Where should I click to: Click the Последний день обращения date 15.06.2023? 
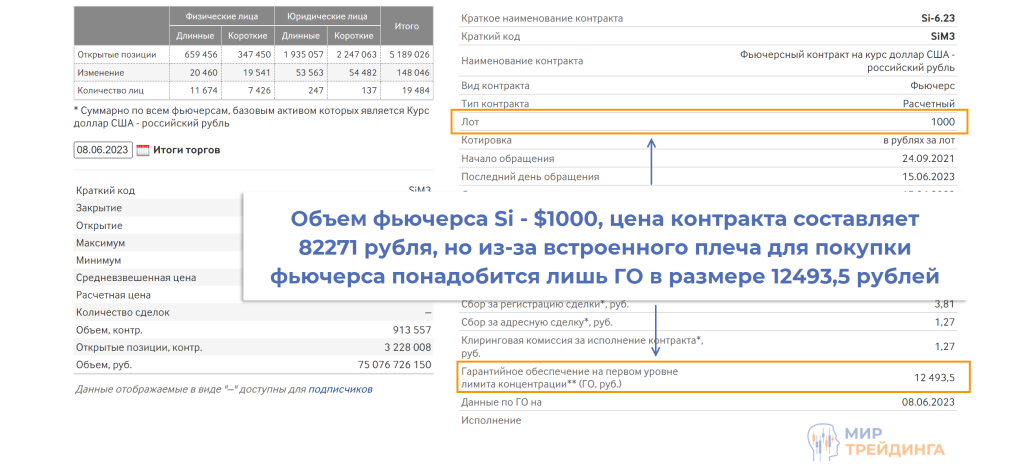(928, 177)
